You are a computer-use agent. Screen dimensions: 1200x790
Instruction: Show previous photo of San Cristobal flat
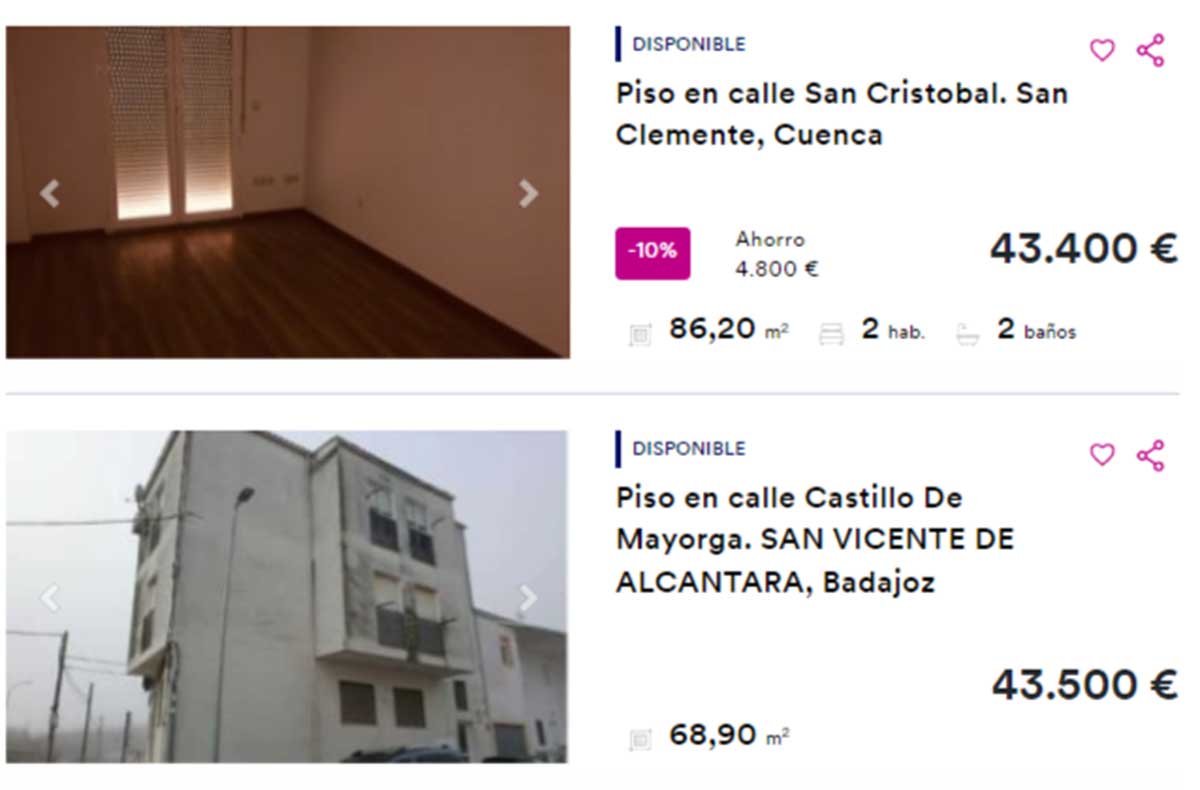coord(49,193)
